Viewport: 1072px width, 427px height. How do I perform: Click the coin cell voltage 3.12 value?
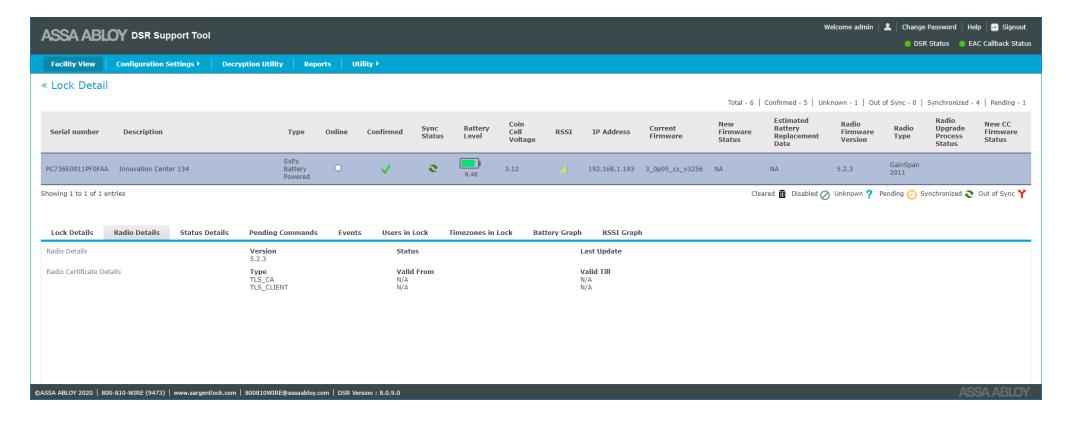click(511, 169)
